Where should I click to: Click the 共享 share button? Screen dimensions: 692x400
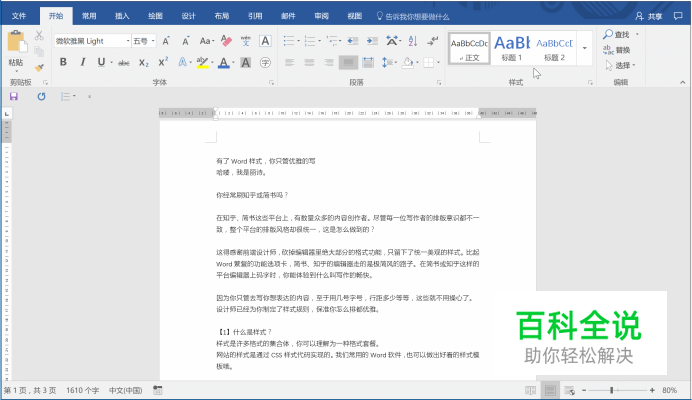tap(649, 16)
